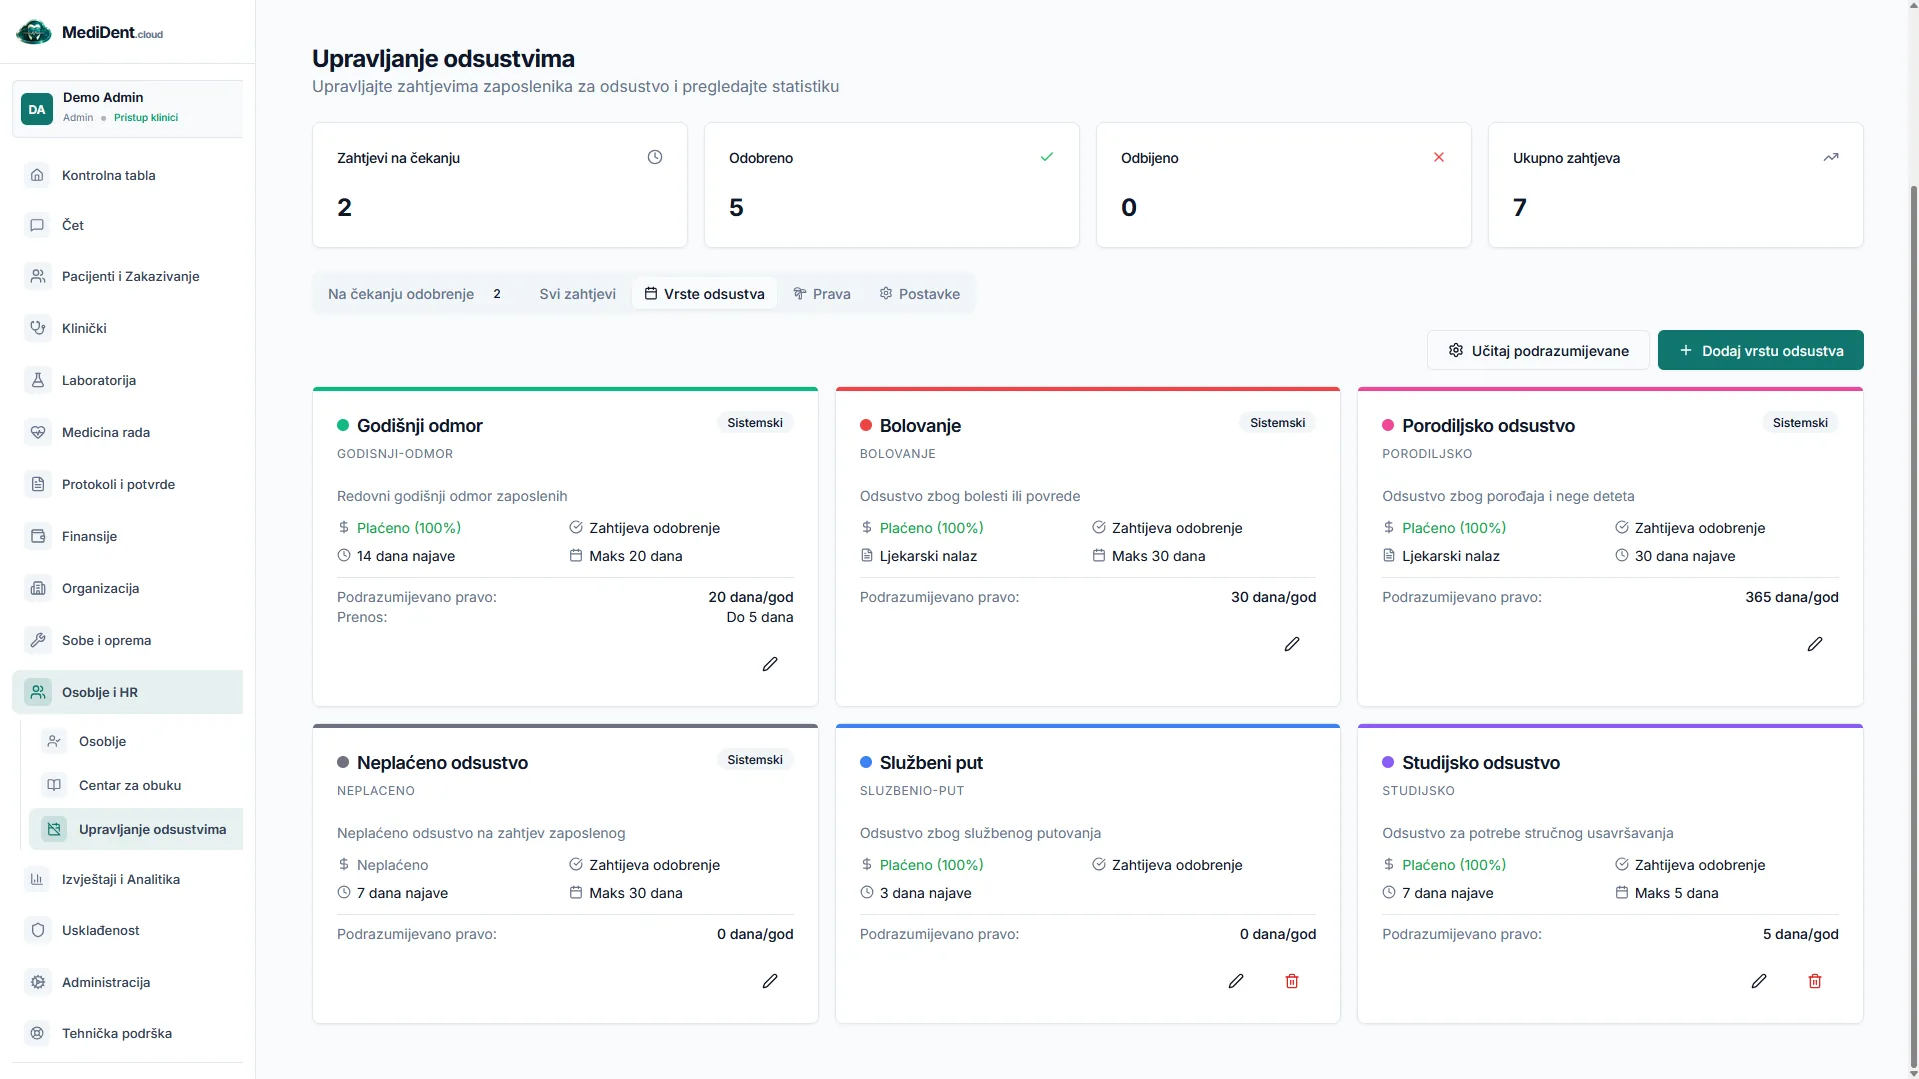The width and height of the screenshot is (1919, 1079).
Task: Select the Vrste odsustva tab
Action: [704, 294]
